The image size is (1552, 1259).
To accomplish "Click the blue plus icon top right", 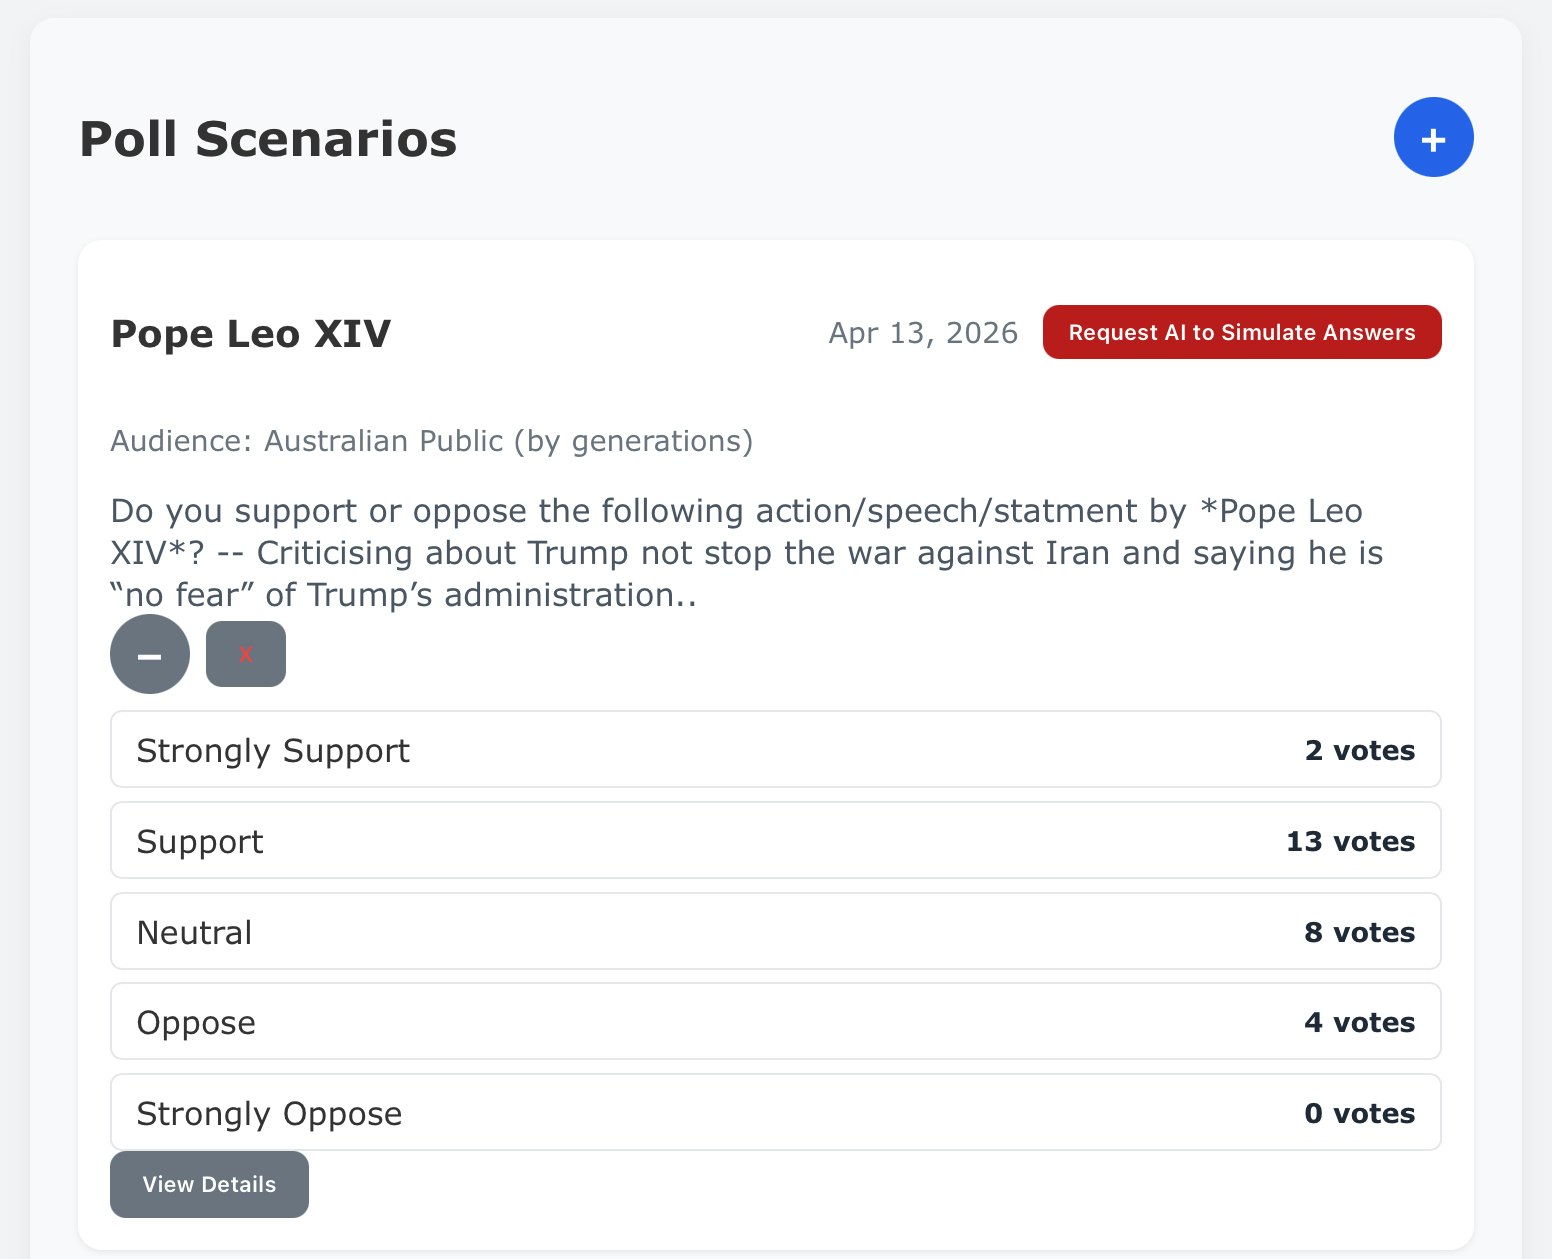I will 1433,137.
